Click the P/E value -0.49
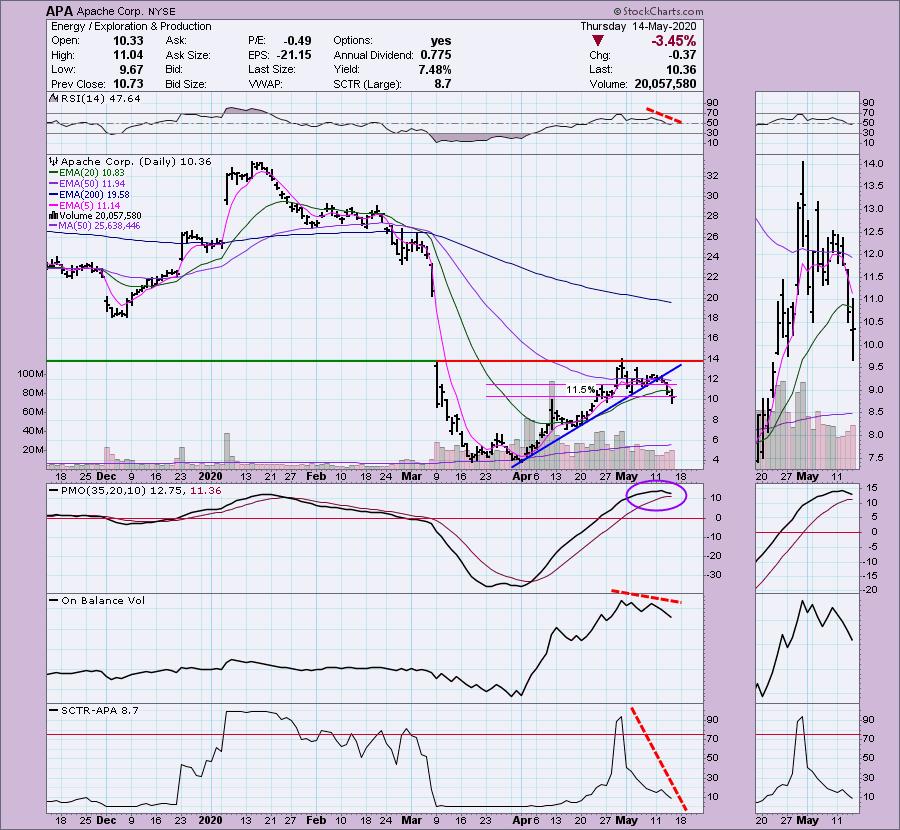 click(x=297, y=41)
